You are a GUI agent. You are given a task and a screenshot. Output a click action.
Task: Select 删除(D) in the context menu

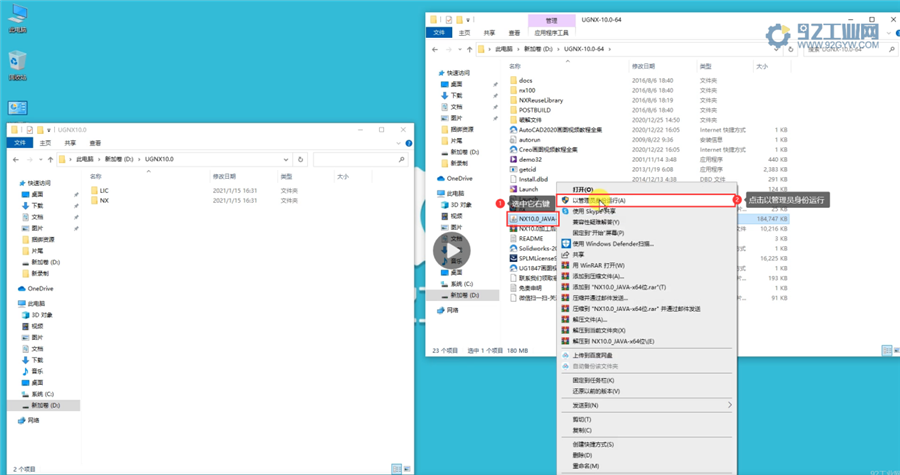tap(581, 455)
